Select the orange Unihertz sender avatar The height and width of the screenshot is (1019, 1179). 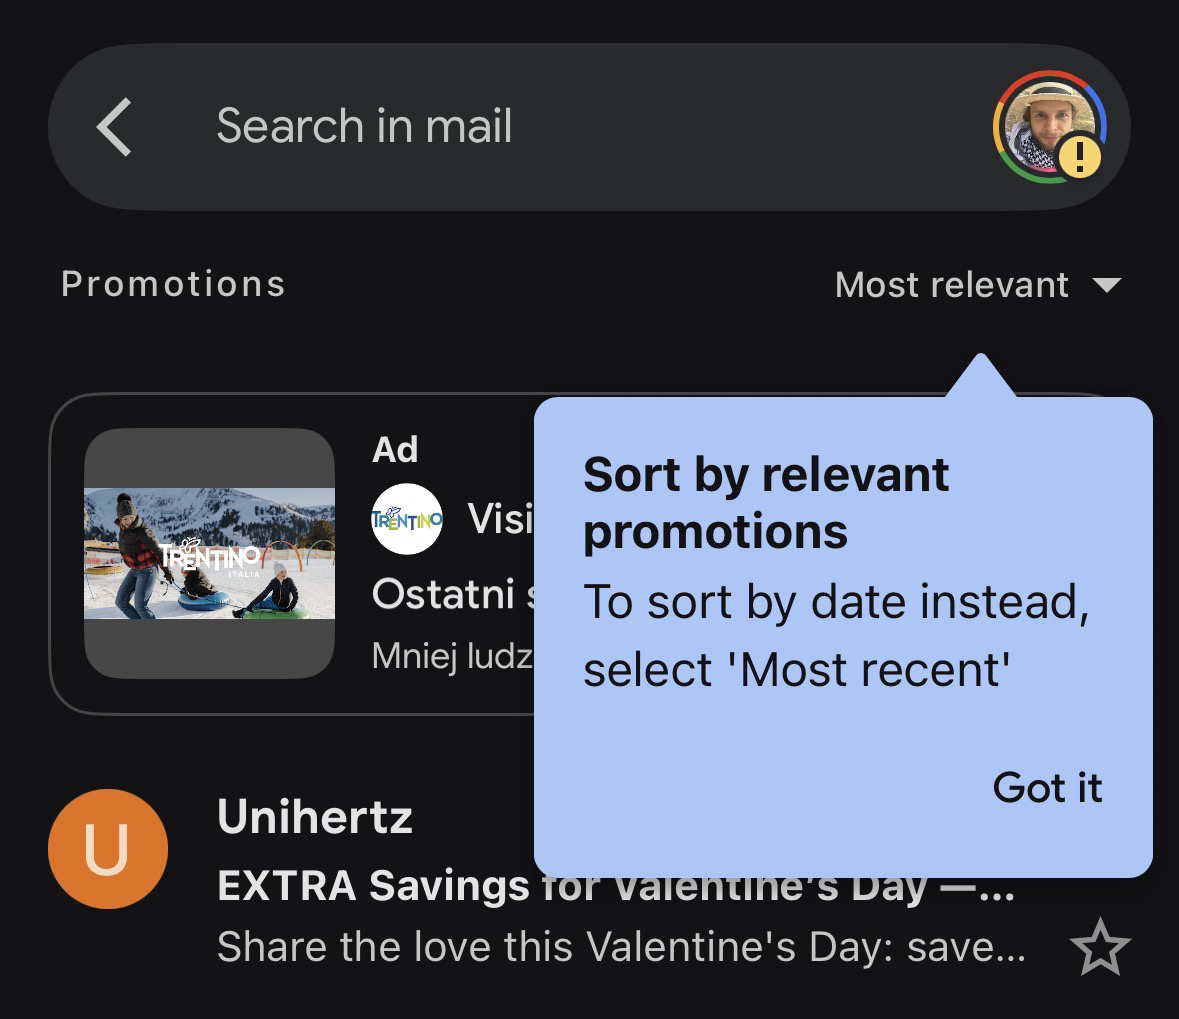point(107,848)
